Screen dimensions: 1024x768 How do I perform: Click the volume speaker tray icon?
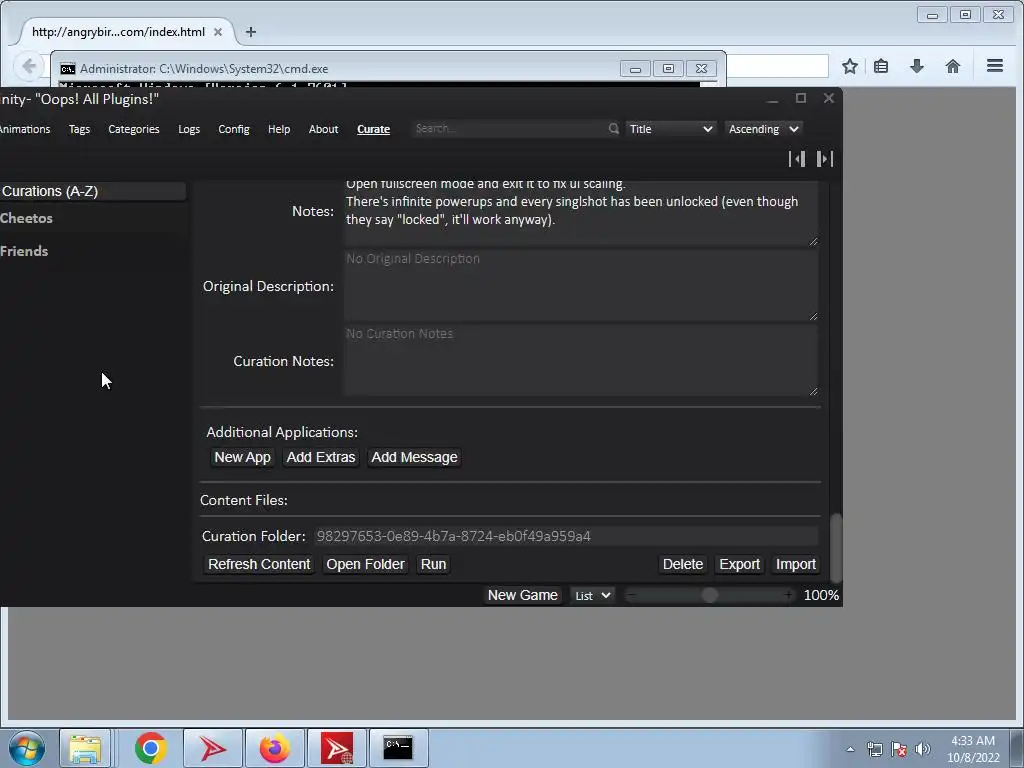click(x=922, y=749)
